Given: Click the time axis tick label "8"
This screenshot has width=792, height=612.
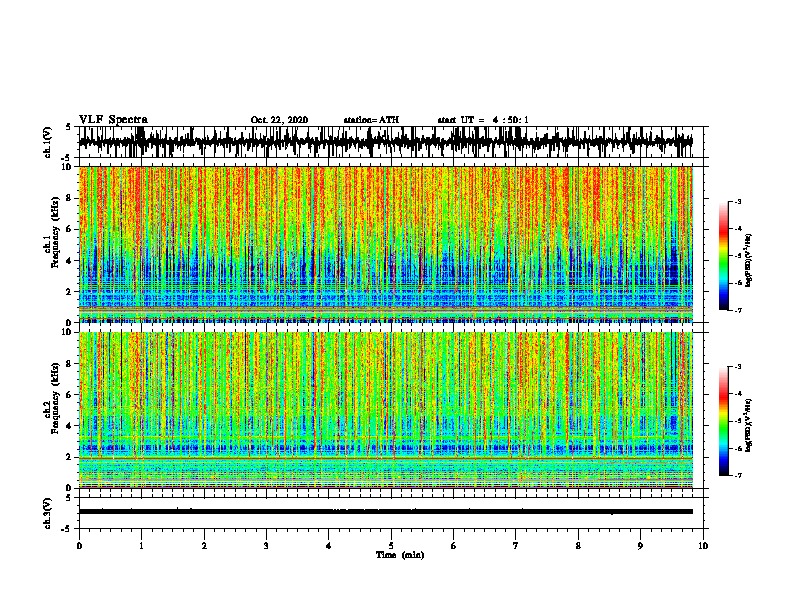Looking at the screenshot, I should pos(578,546).
